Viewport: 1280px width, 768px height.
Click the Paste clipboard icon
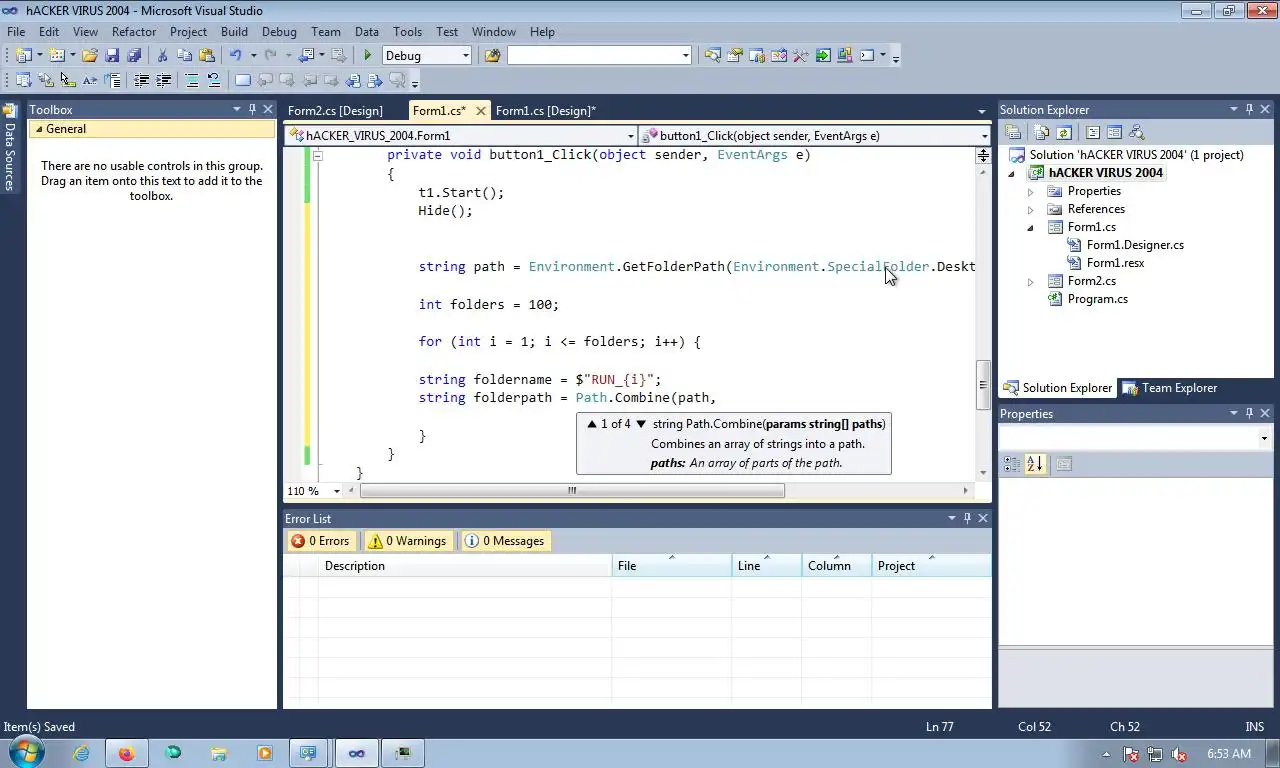point(206,55)
